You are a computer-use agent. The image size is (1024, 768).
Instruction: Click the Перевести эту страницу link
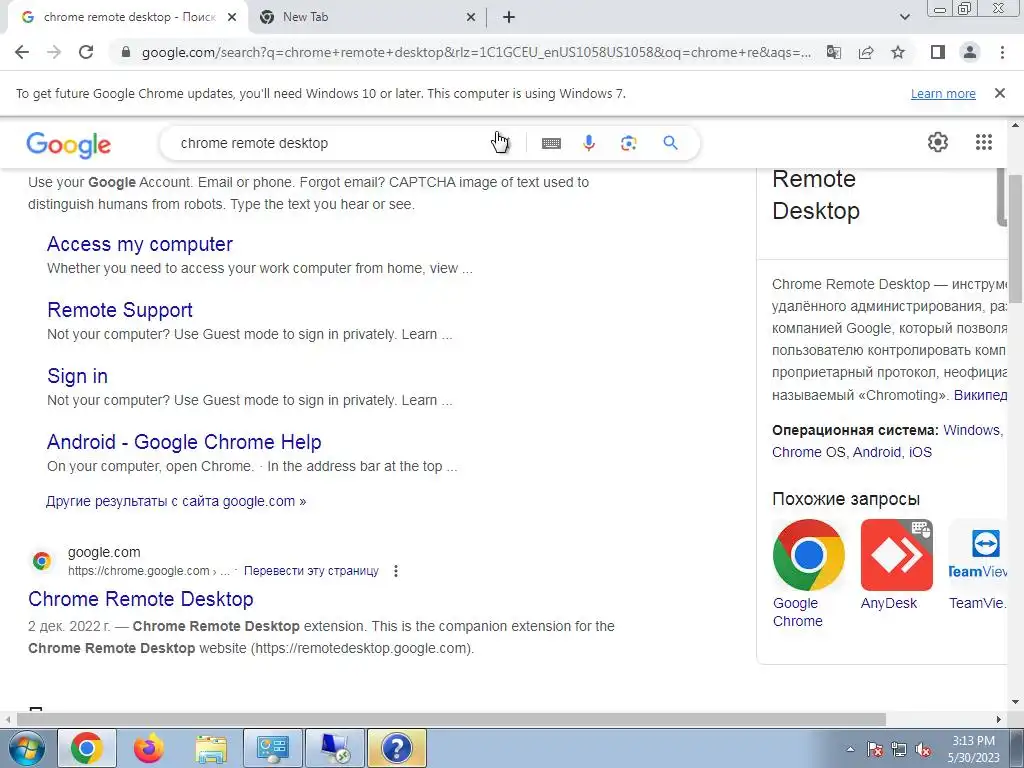pos(311,571)
